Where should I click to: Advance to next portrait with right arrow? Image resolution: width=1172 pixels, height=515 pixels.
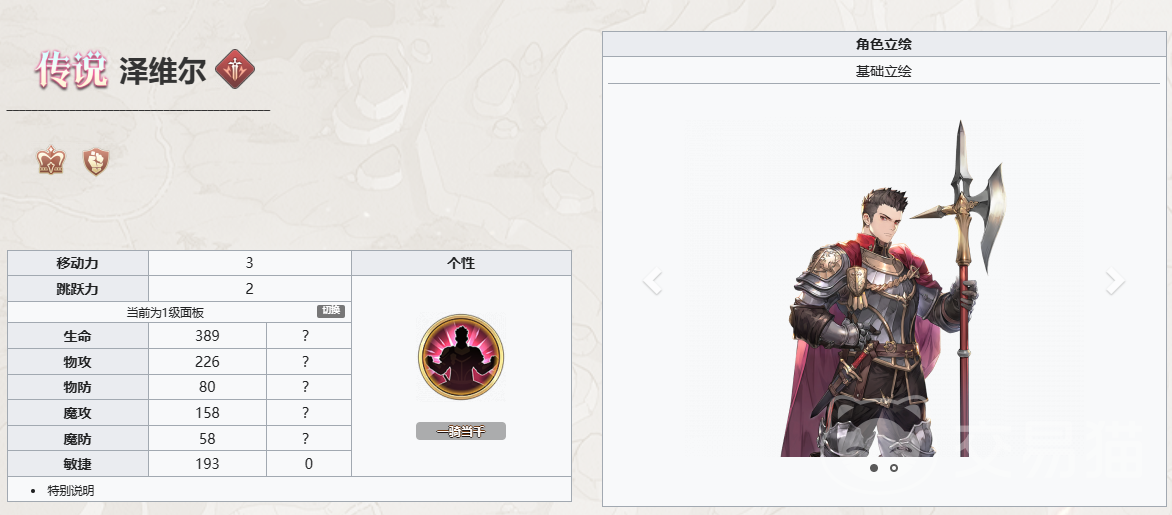(1115, 281)
